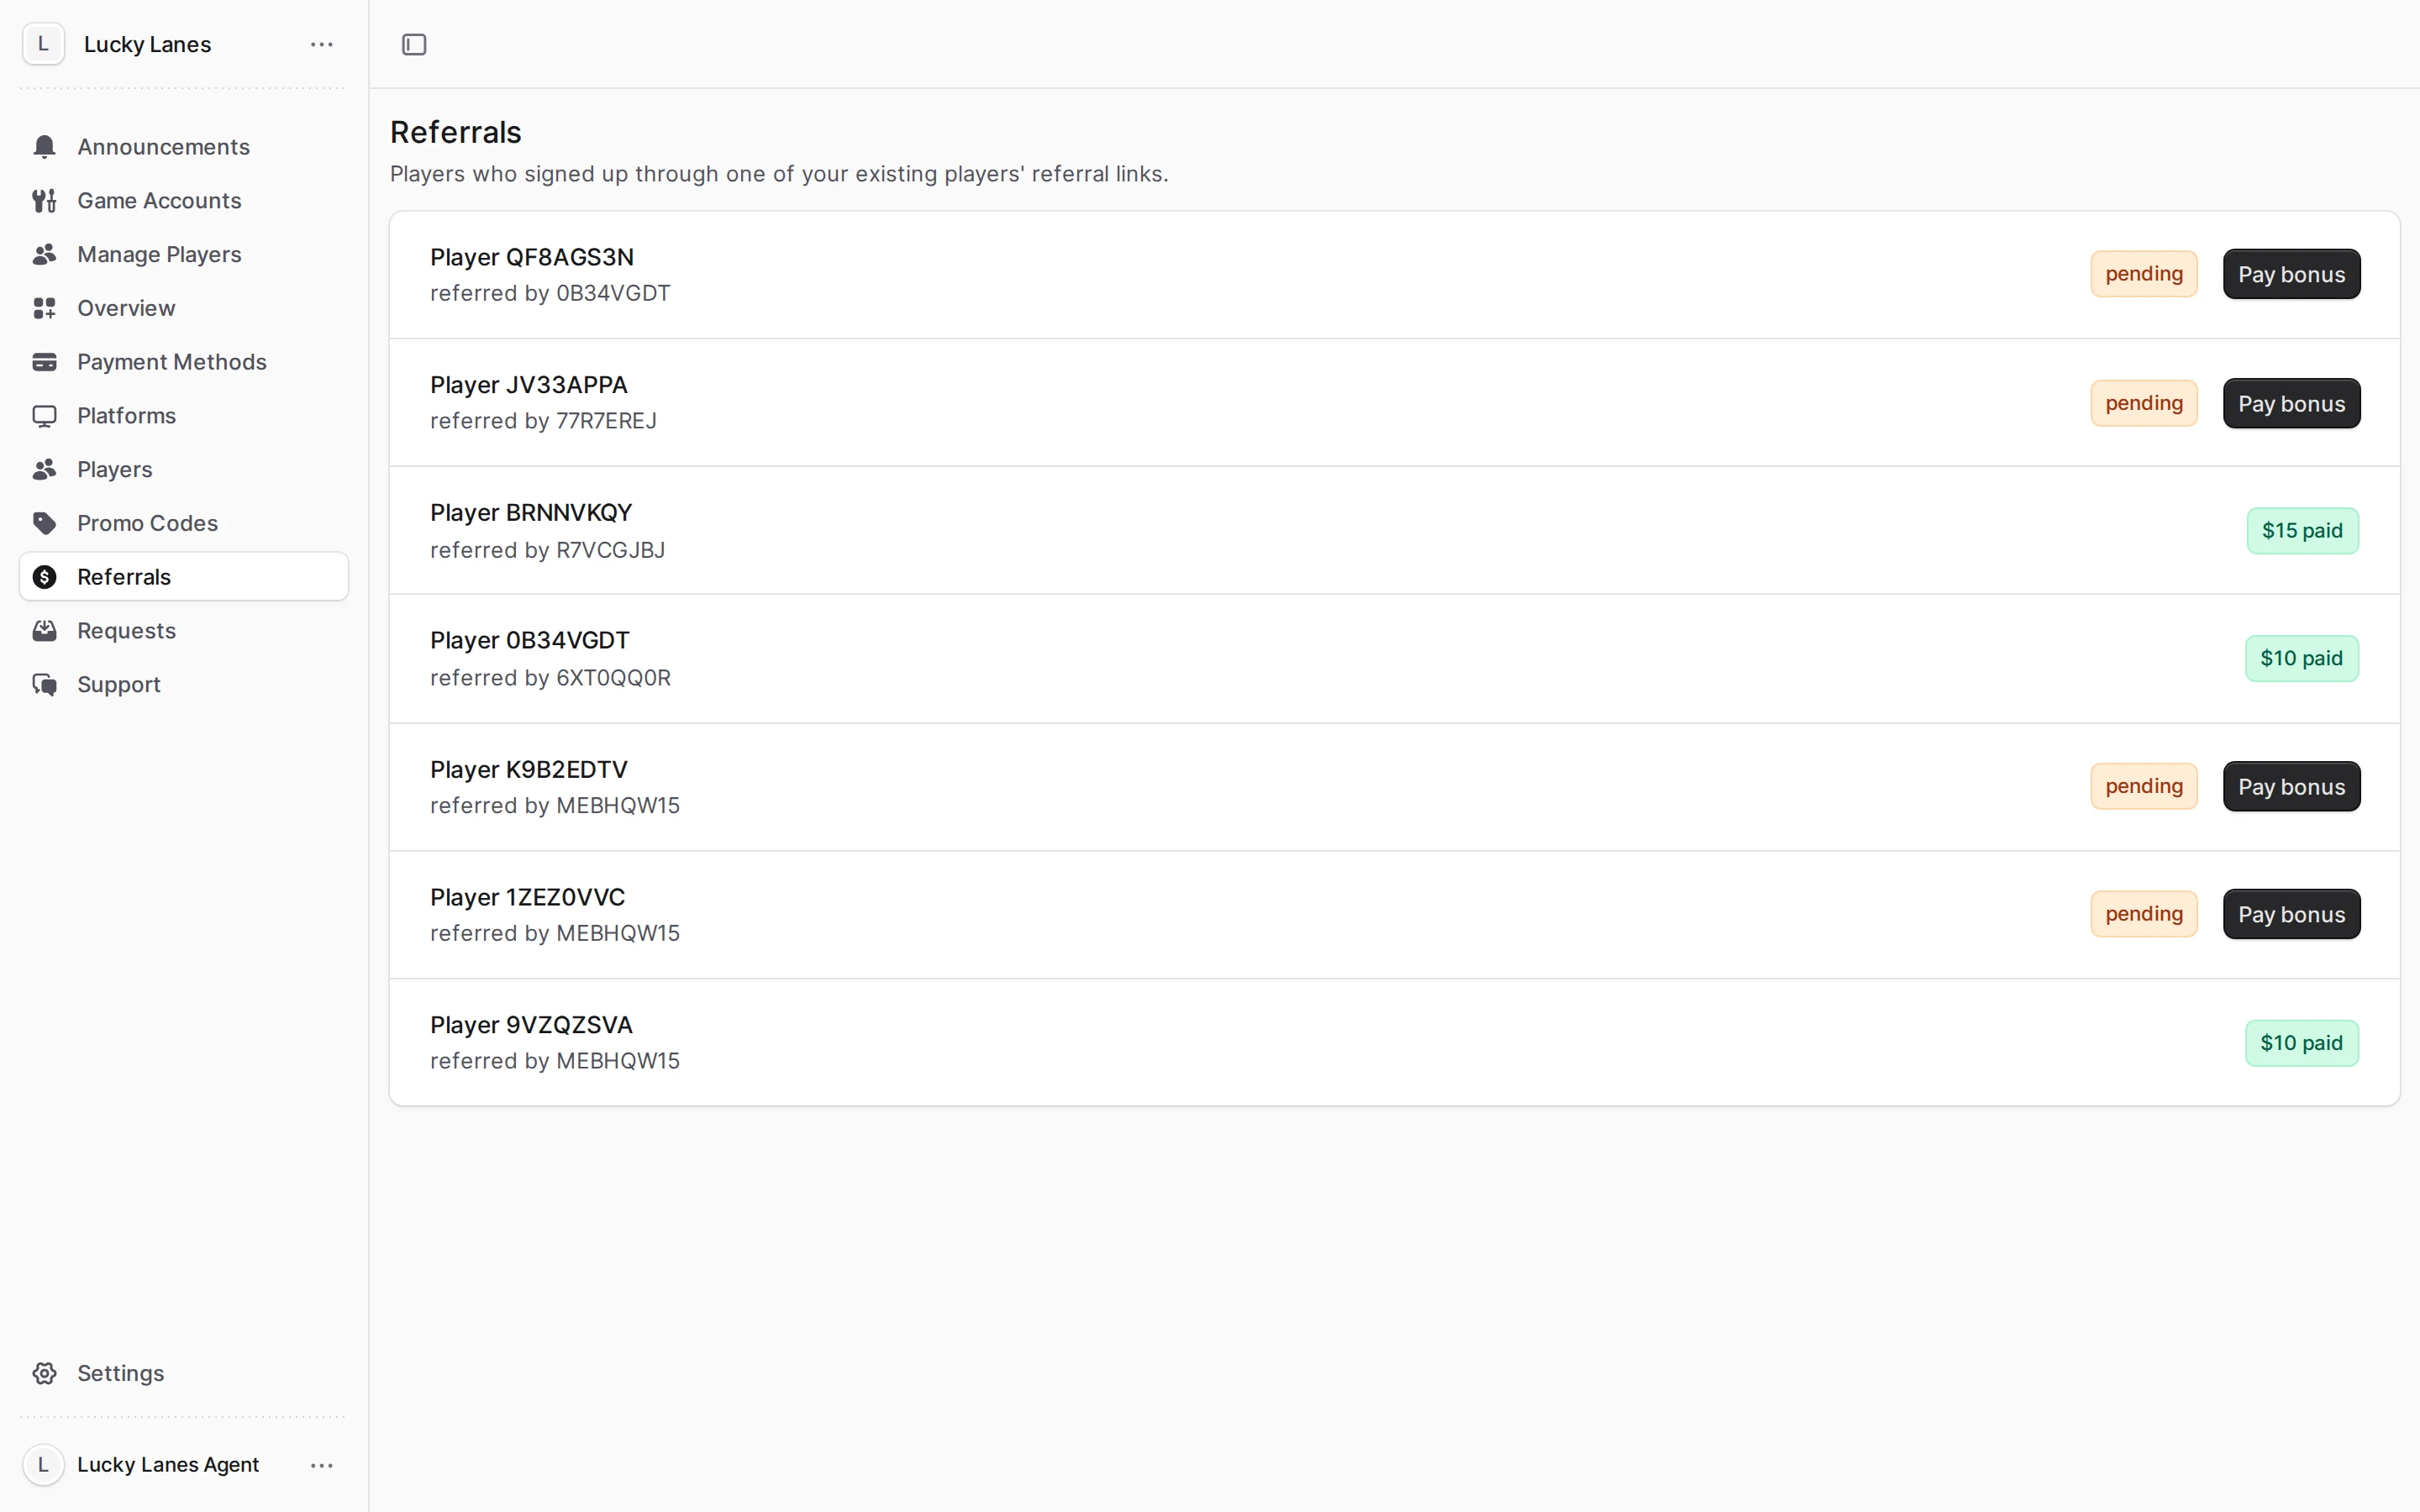Screen dimensions: 2420x1512
Task: Click pending badge for Player K9B2EDTV
Action: pyautogui.click(x=2144, y=786)
